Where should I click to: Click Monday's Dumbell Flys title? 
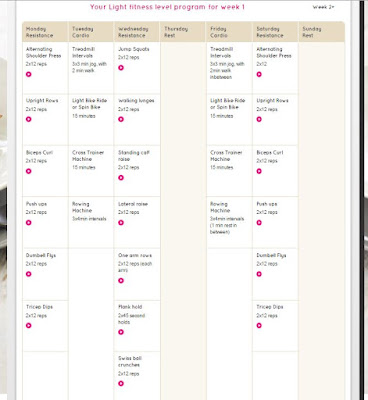click(x=41, y=255)
